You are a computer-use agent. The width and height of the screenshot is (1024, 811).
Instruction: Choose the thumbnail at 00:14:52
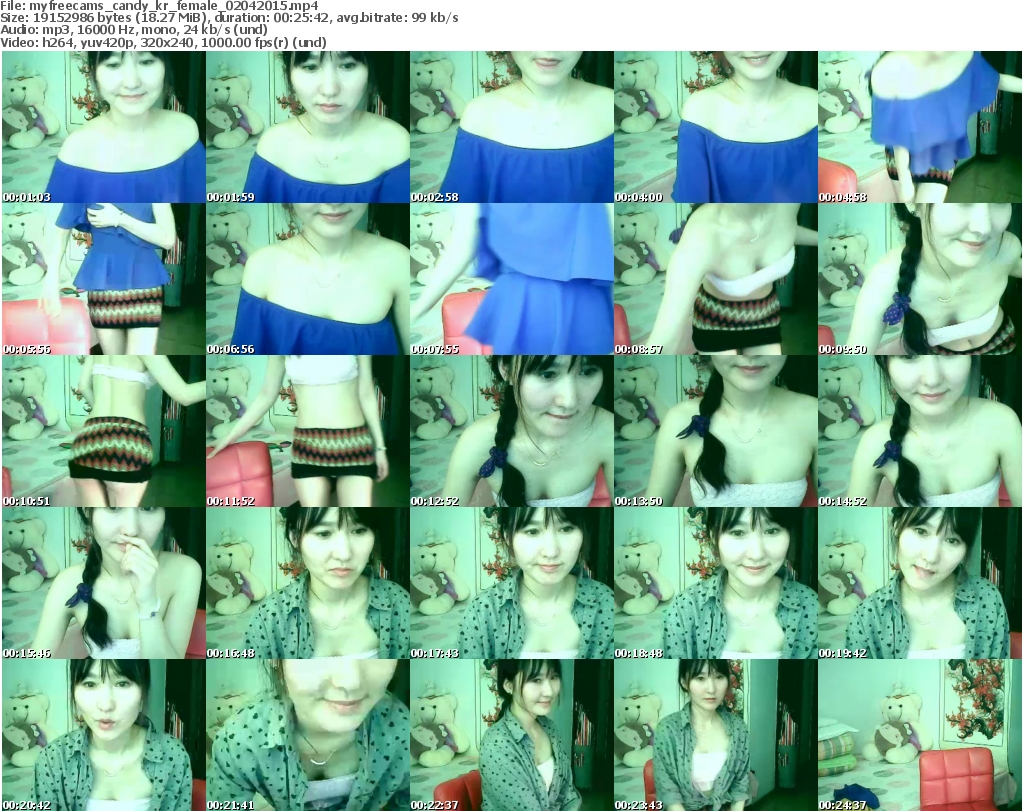tap(920, 432)
